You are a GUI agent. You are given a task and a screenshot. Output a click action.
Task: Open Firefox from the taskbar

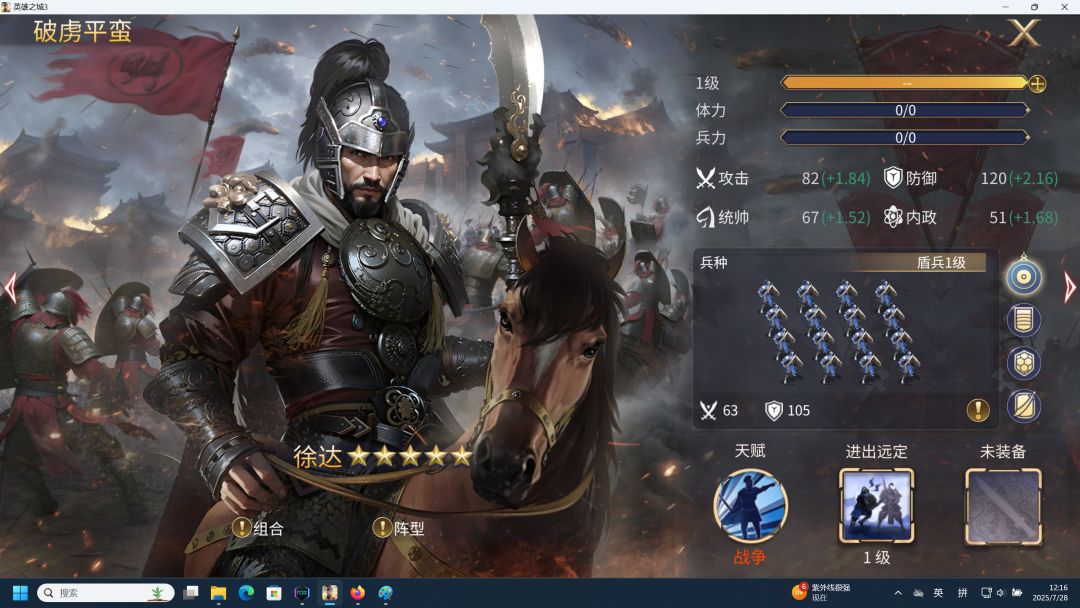(x=357, y=593)
